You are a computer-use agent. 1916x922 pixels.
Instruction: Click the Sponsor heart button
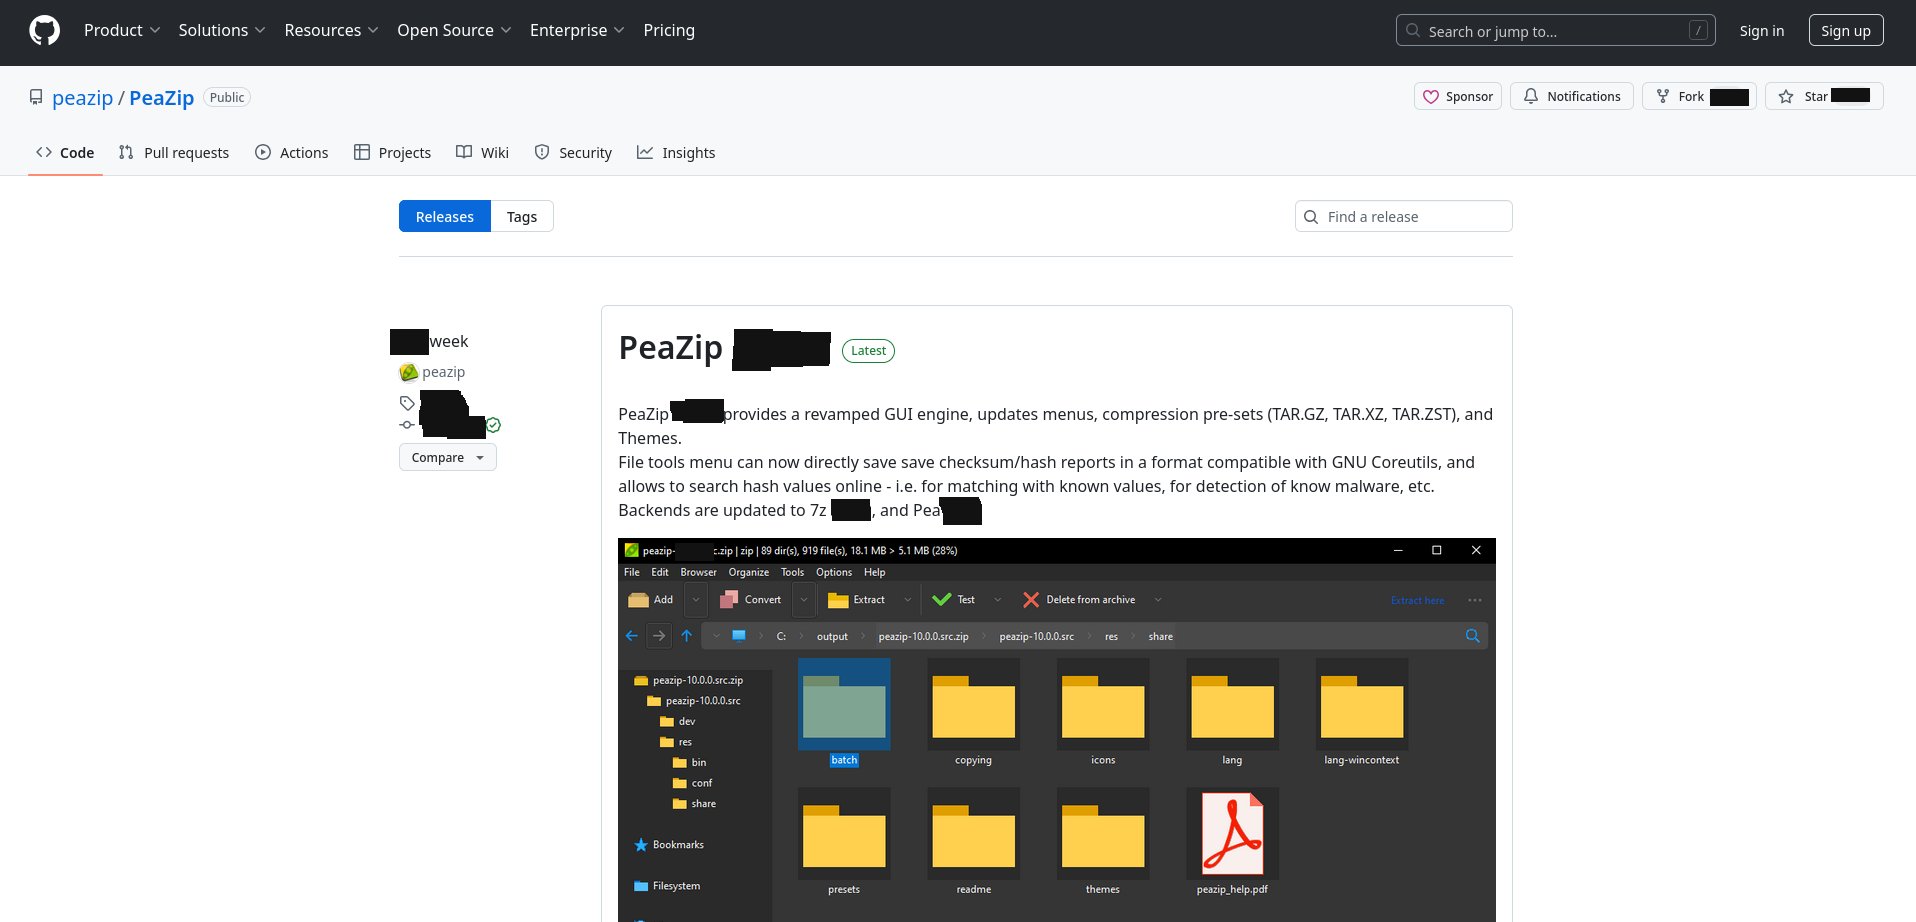pos(1457,97)
